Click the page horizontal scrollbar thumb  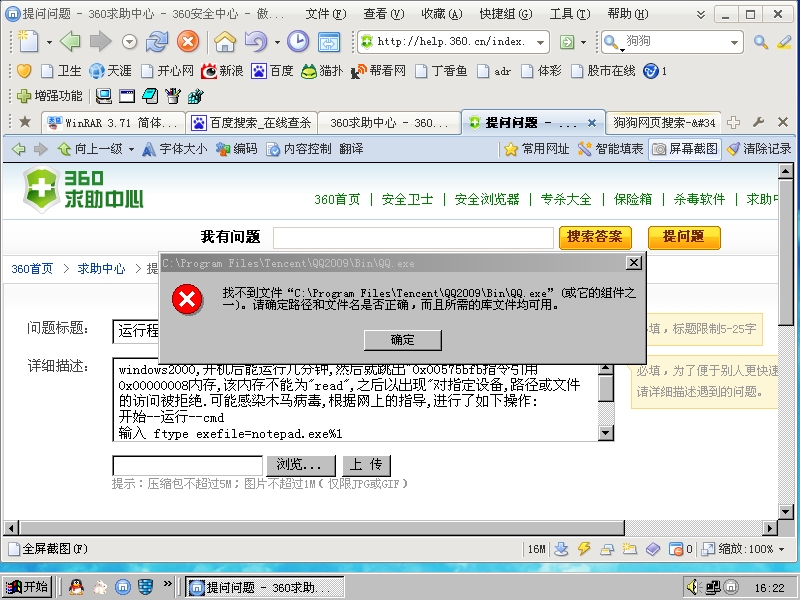[x=321, y=528]
